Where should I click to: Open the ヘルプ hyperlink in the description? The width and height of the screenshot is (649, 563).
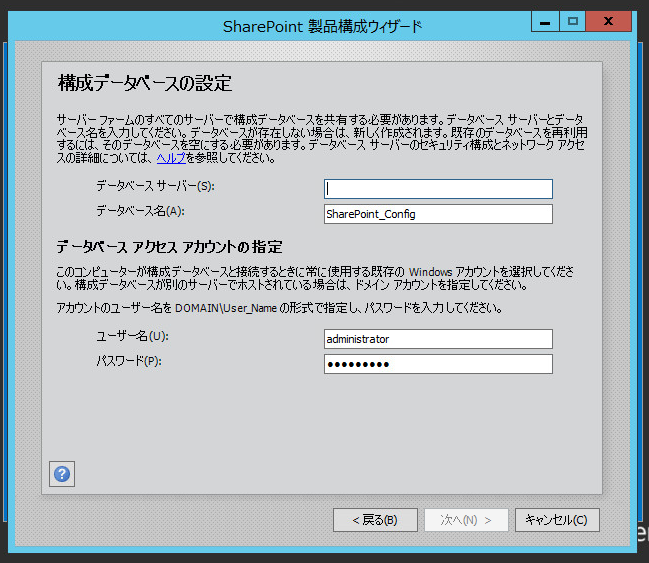(x=171, y=158)
